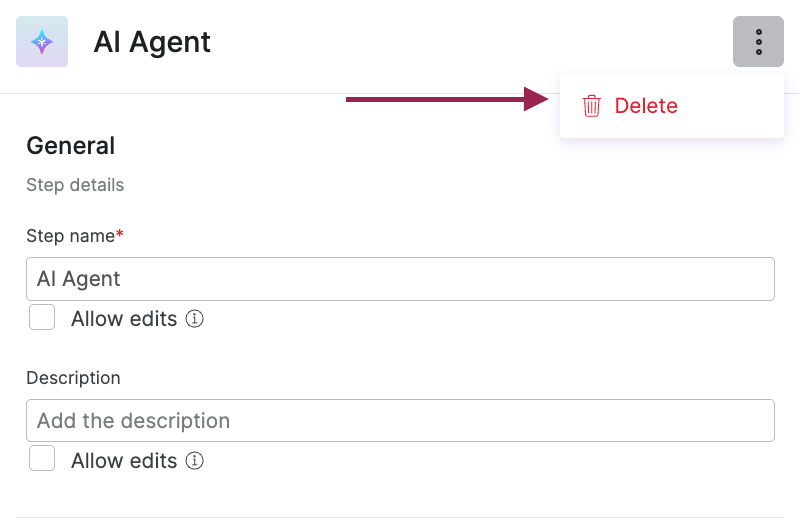Image resolution: width=800 pixels, height=526 pixels.
Task: Open info tooltip for Step name Allow edits
Action: [x=194, y=319]
